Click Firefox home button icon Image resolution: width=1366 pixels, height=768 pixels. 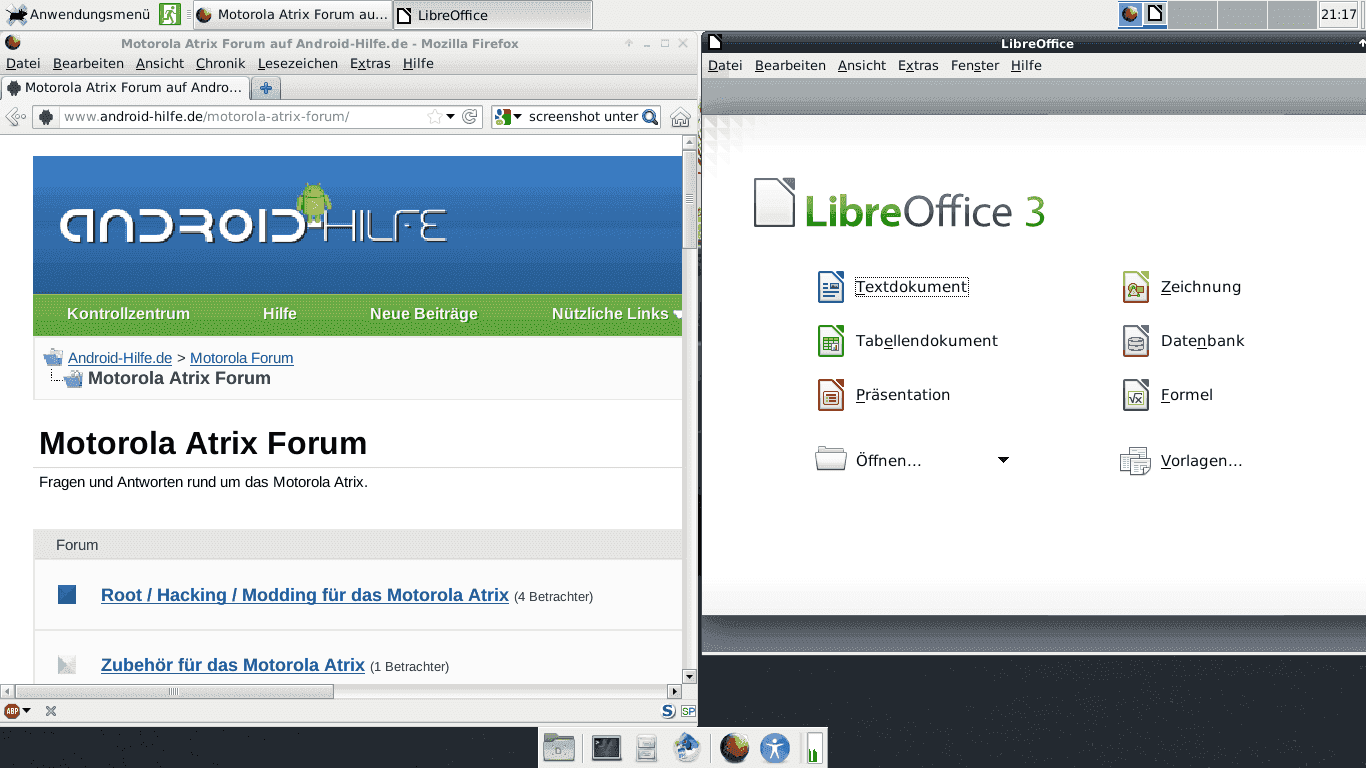click(x=681, y=117)
